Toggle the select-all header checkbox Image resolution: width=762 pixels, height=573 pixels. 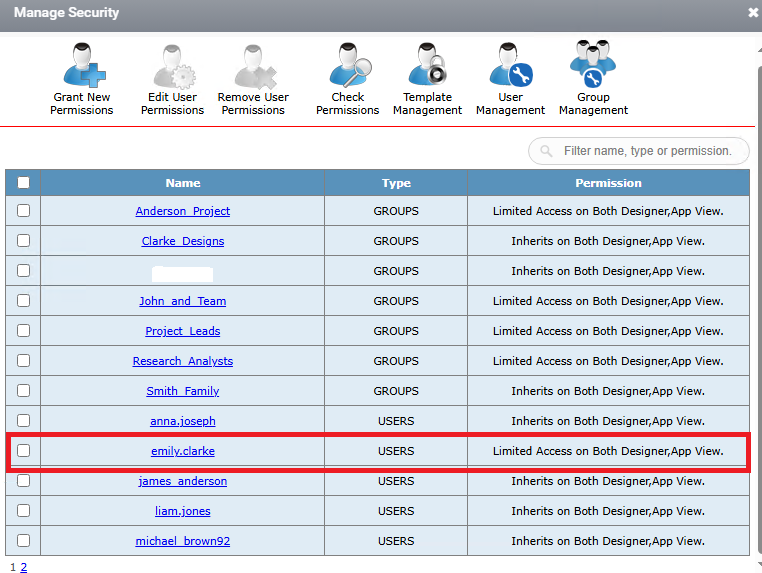click(x=23, y=183)
